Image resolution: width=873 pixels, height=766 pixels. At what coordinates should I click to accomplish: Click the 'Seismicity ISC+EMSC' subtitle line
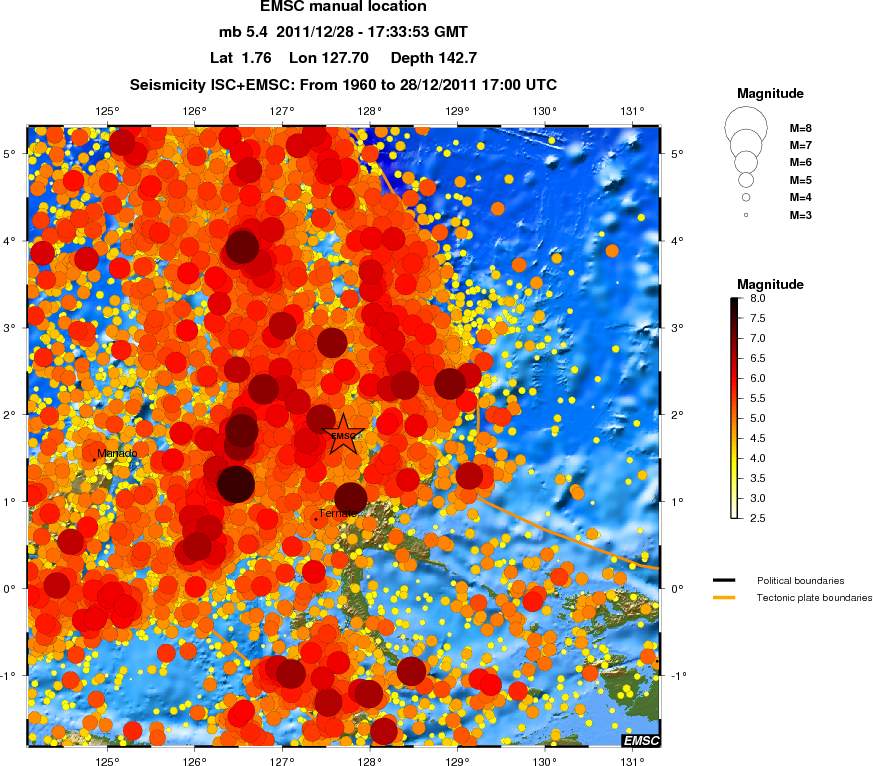pyautogui.click(x=344, y=85)
